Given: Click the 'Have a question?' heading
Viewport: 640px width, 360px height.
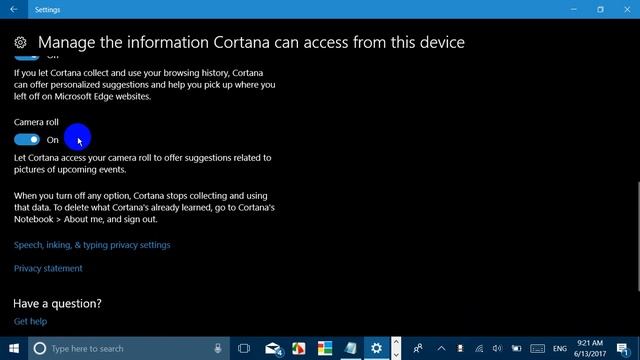Looking at the screenshot, I should coord(57,304).
